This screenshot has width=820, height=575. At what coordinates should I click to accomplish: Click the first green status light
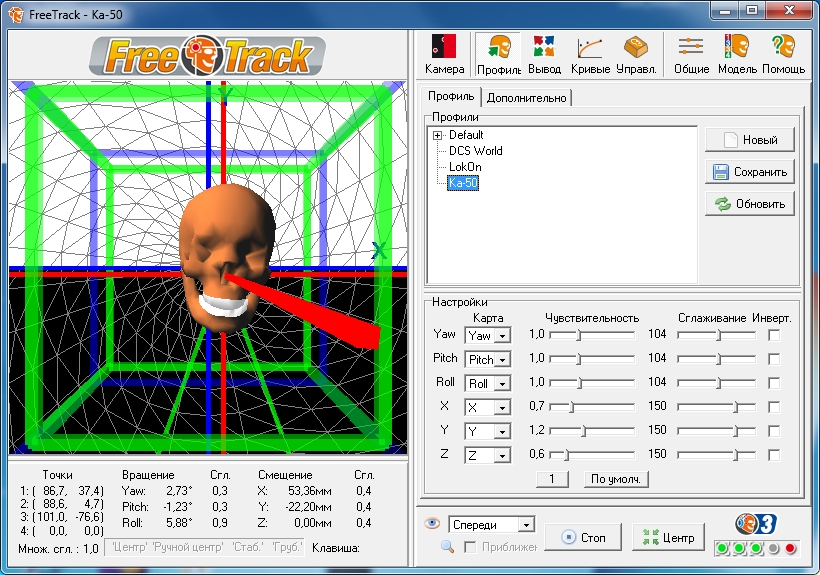pos(722,548)
